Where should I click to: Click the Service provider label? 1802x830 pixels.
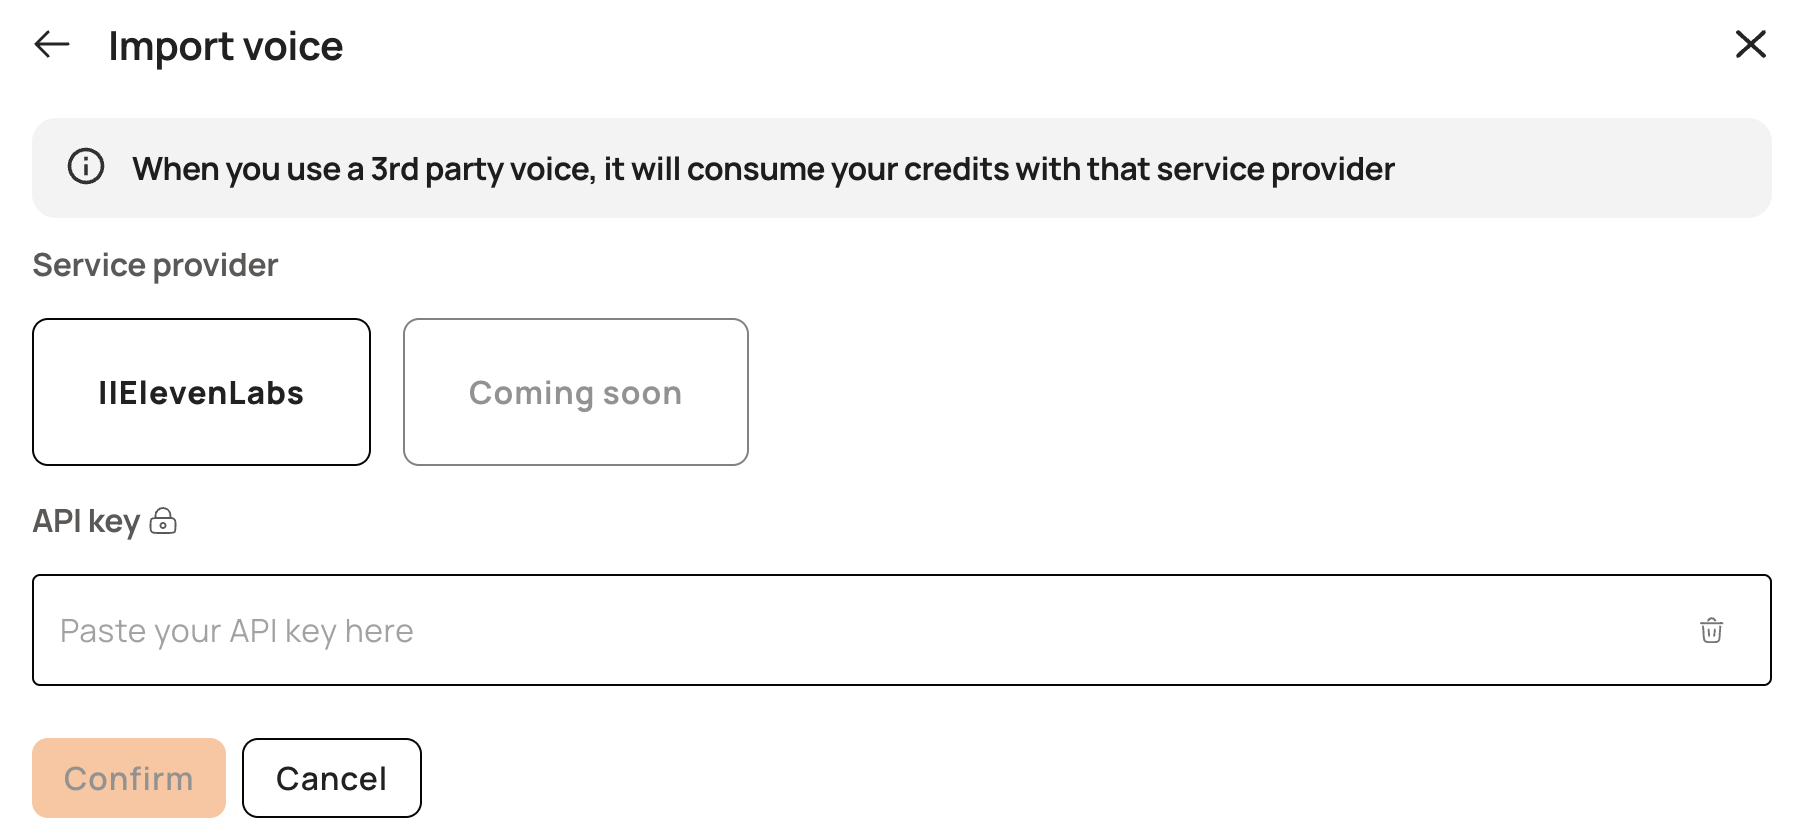point(155,265)
